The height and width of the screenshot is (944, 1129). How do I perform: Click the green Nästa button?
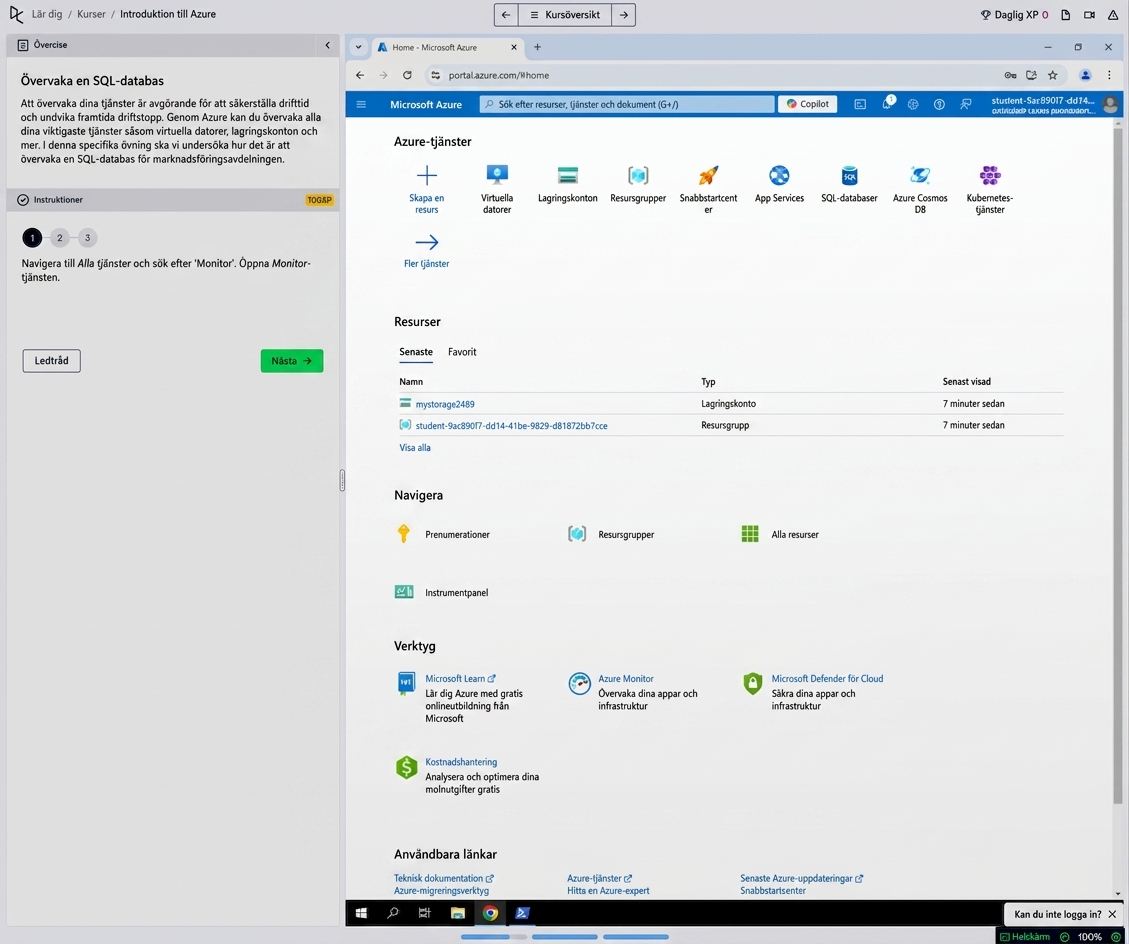coord(292,361)
